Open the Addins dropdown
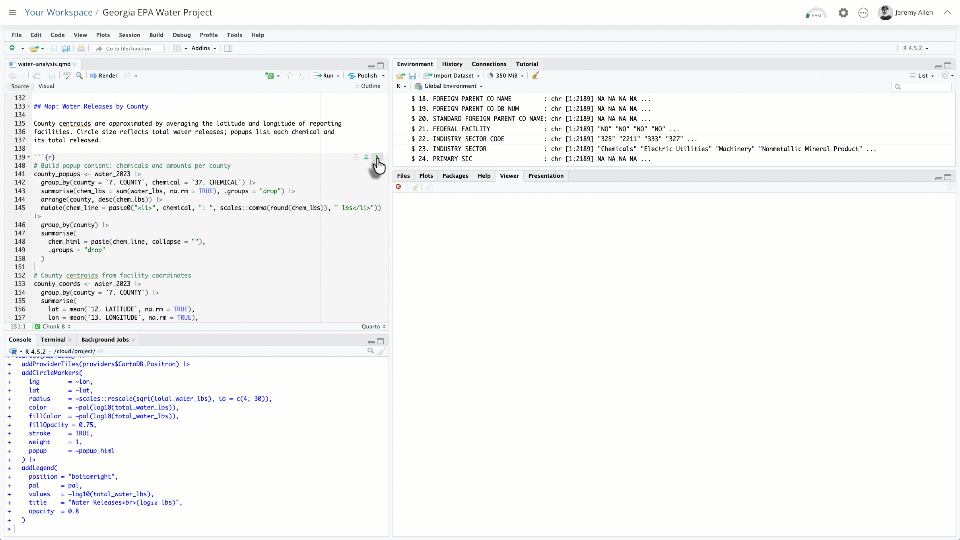Screen dimensions: 960x540 tap(203, 48)
